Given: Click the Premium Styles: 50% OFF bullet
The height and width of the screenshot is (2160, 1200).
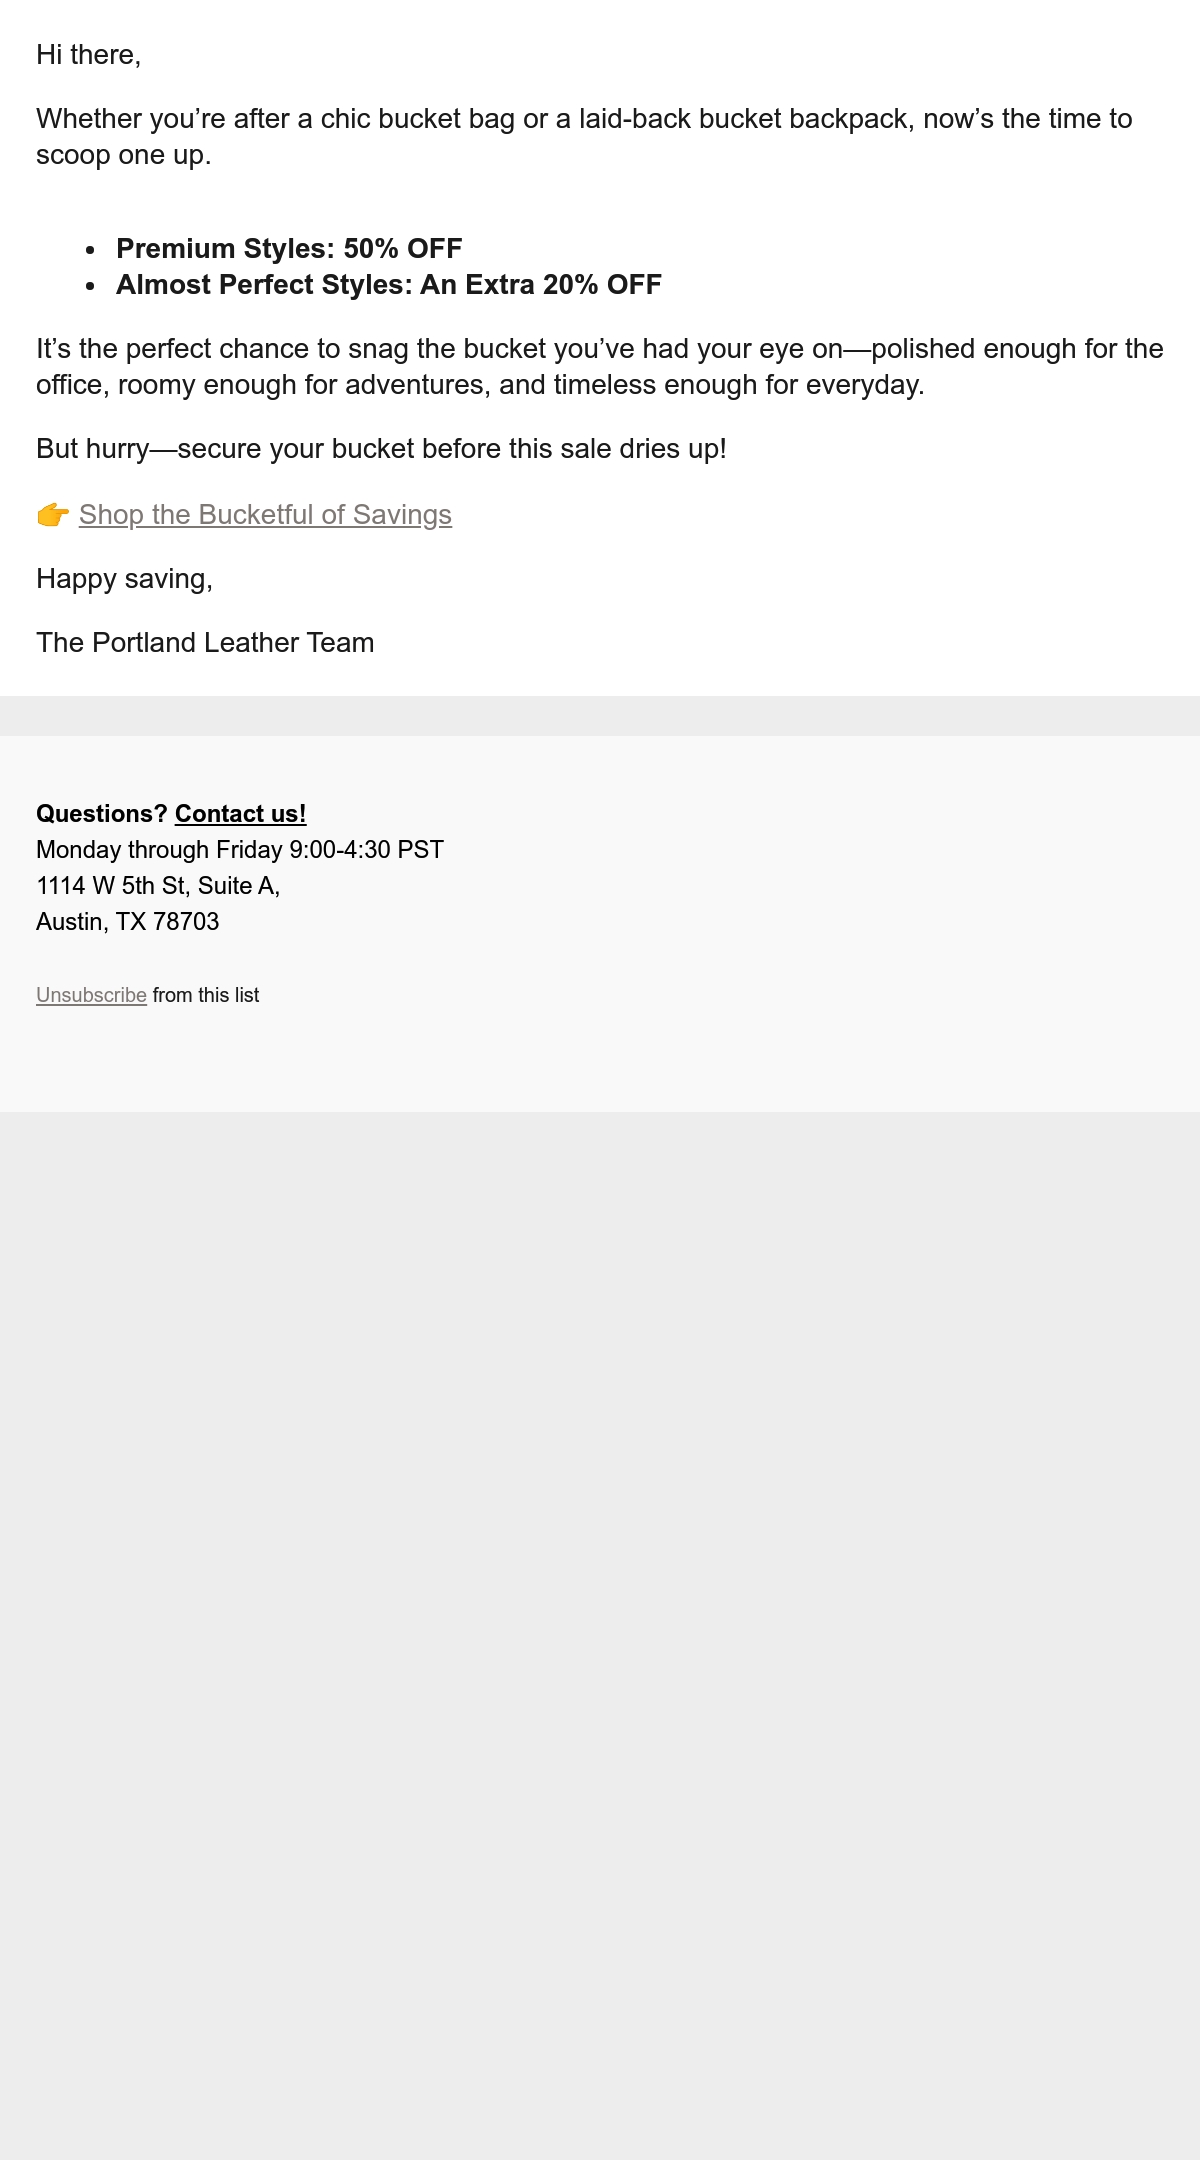Looking at the screenshot, I should pos(289,248).
